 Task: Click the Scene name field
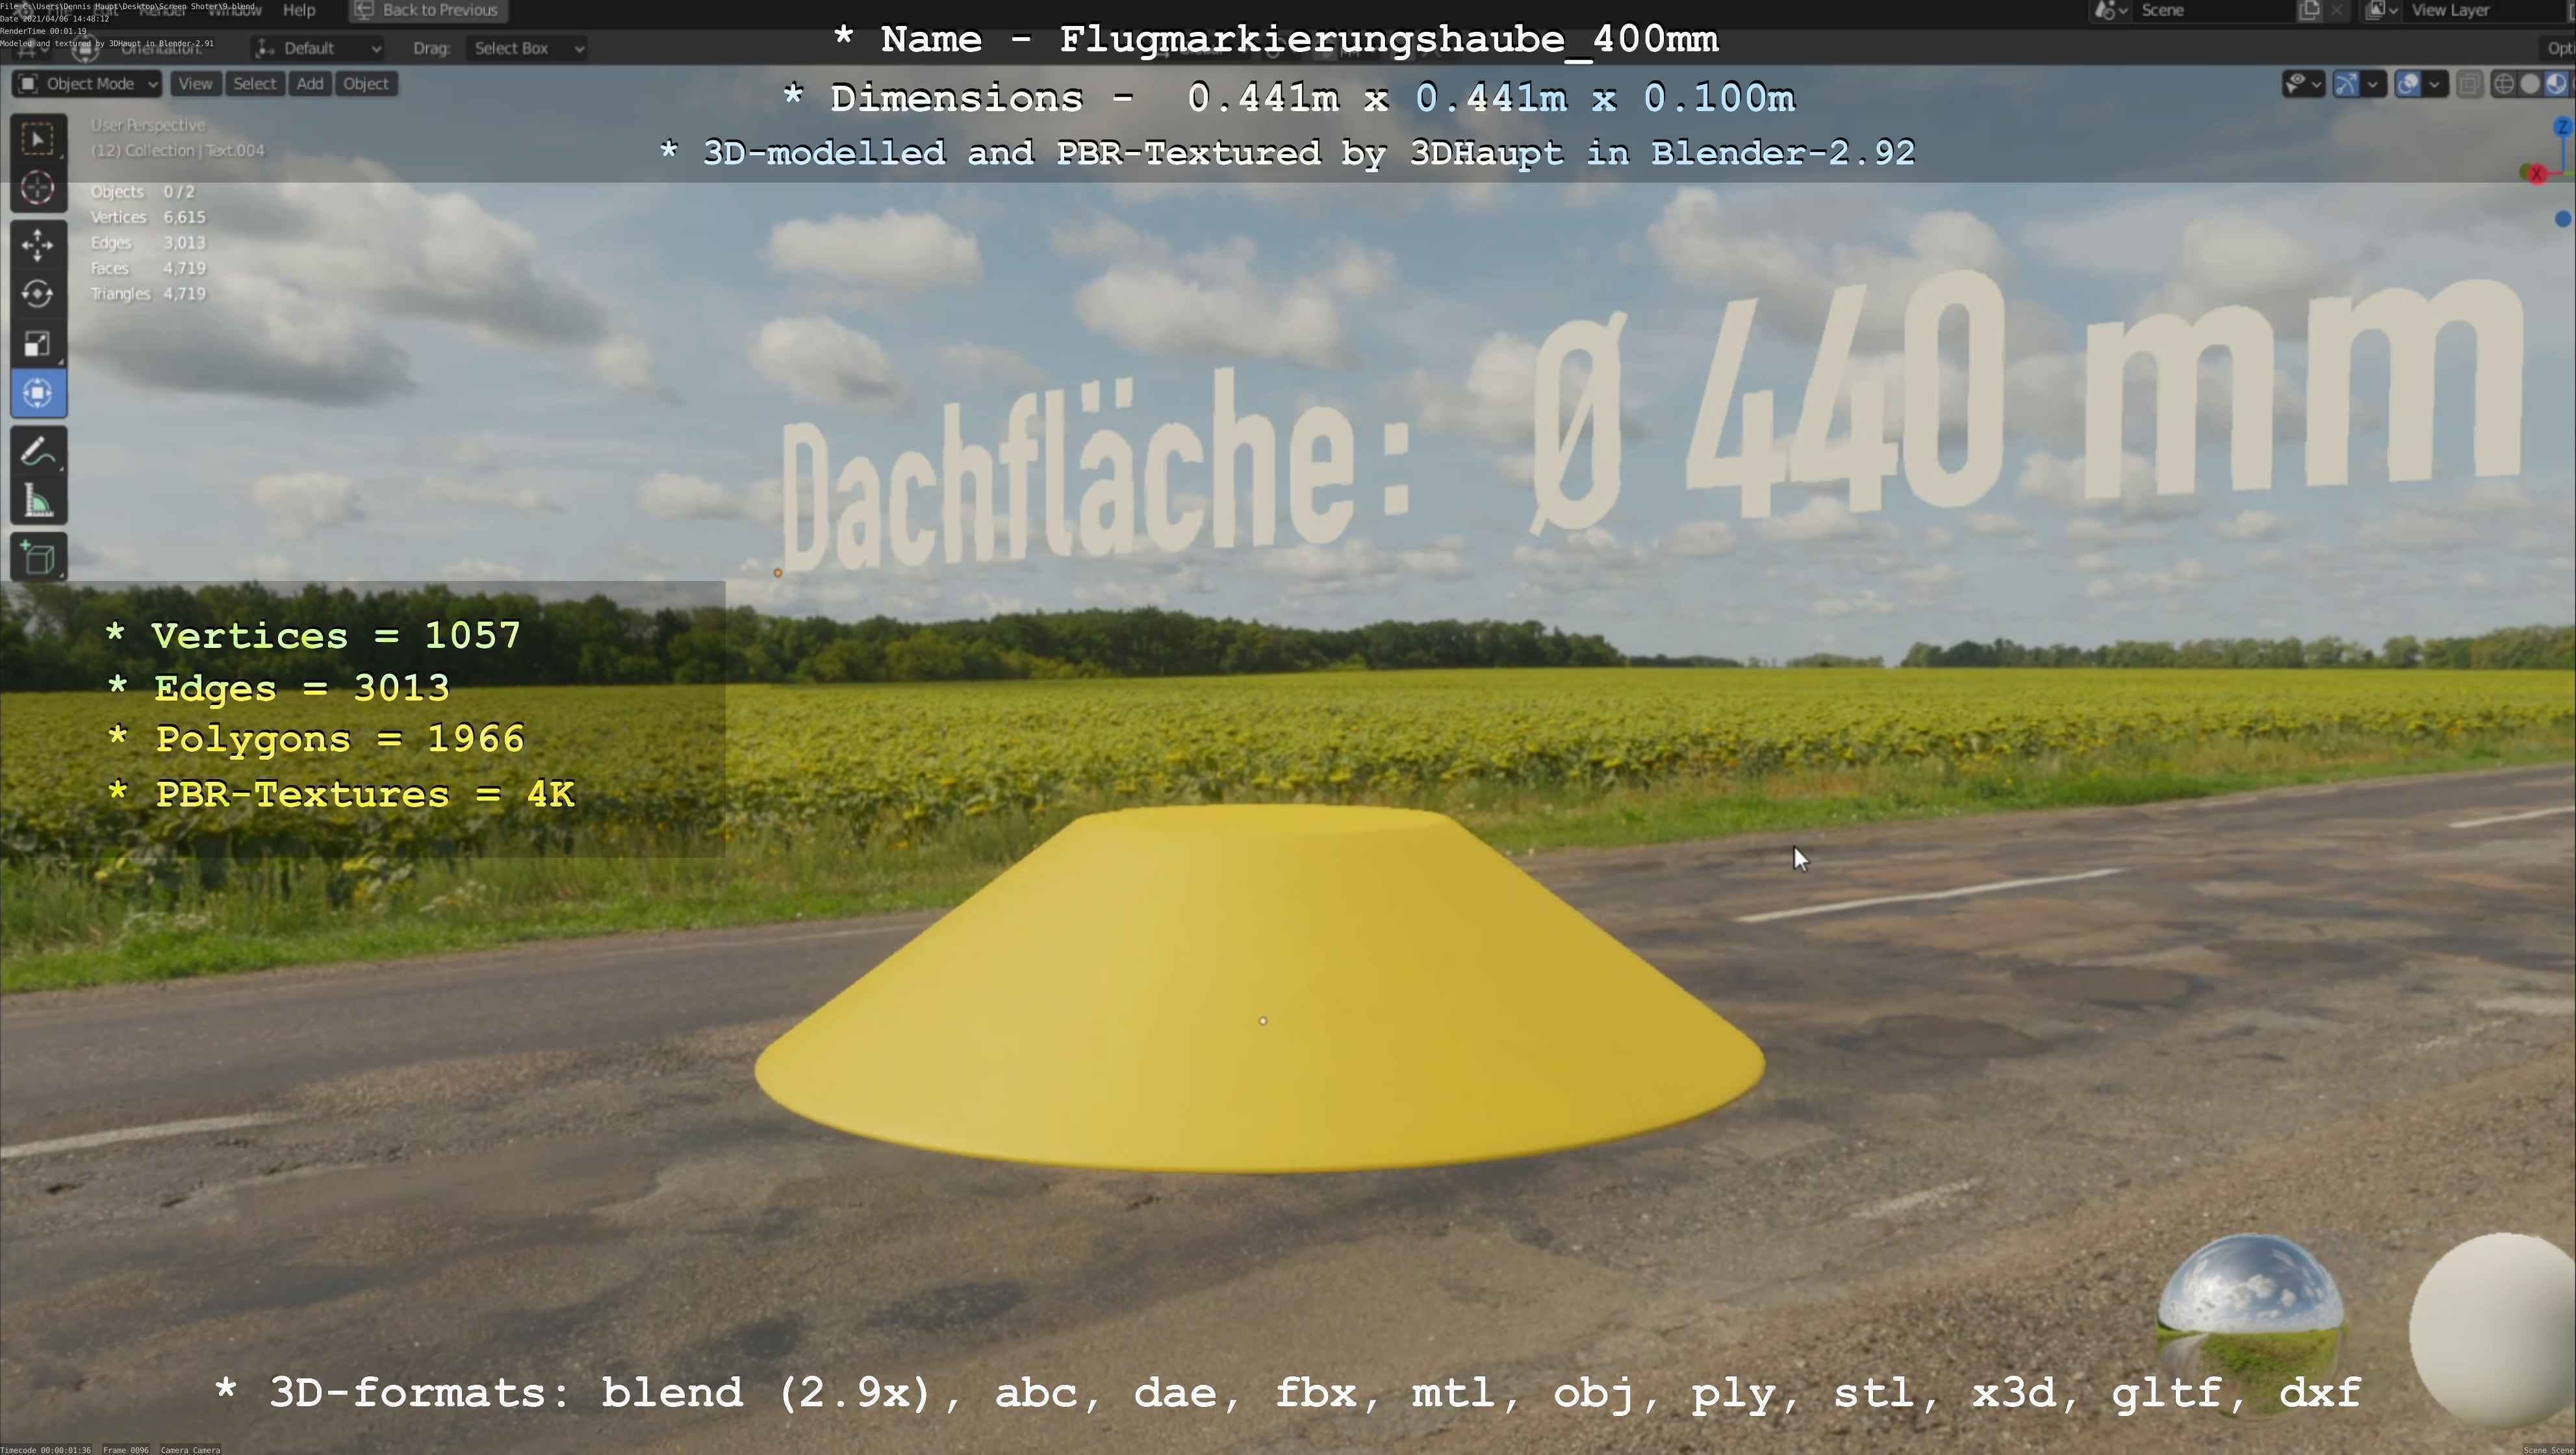[2210, 10]
